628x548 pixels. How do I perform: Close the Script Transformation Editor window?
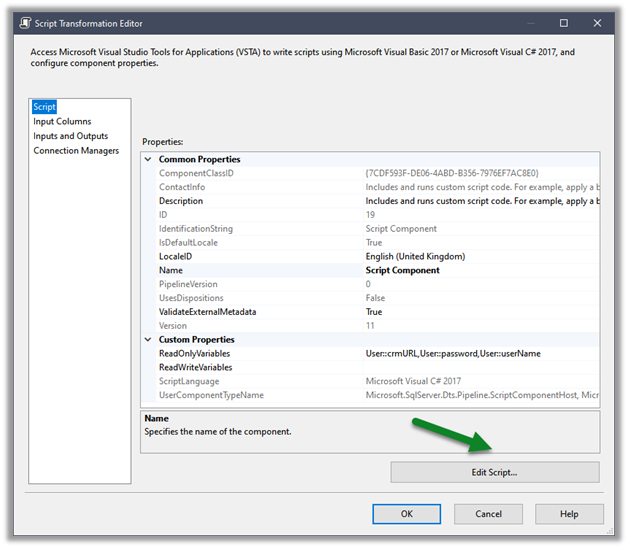click(600, 22)
